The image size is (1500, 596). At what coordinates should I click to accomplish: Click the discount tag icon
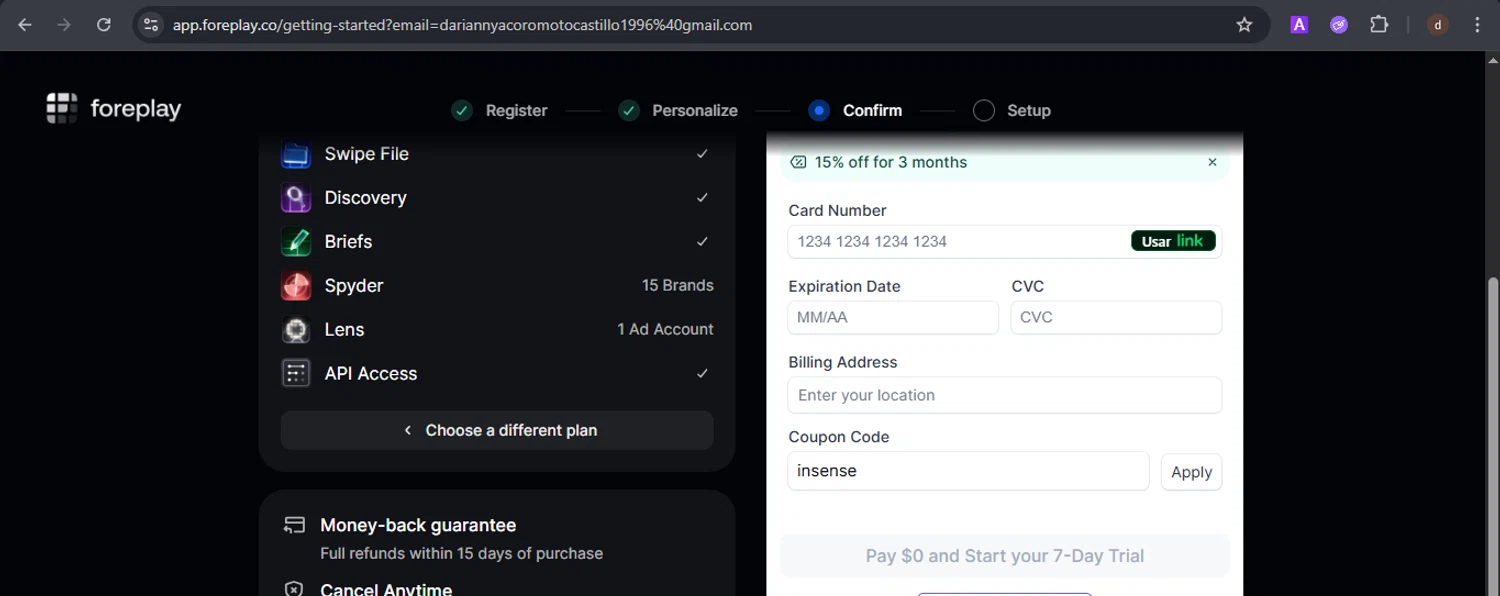[x=798, y=162]
